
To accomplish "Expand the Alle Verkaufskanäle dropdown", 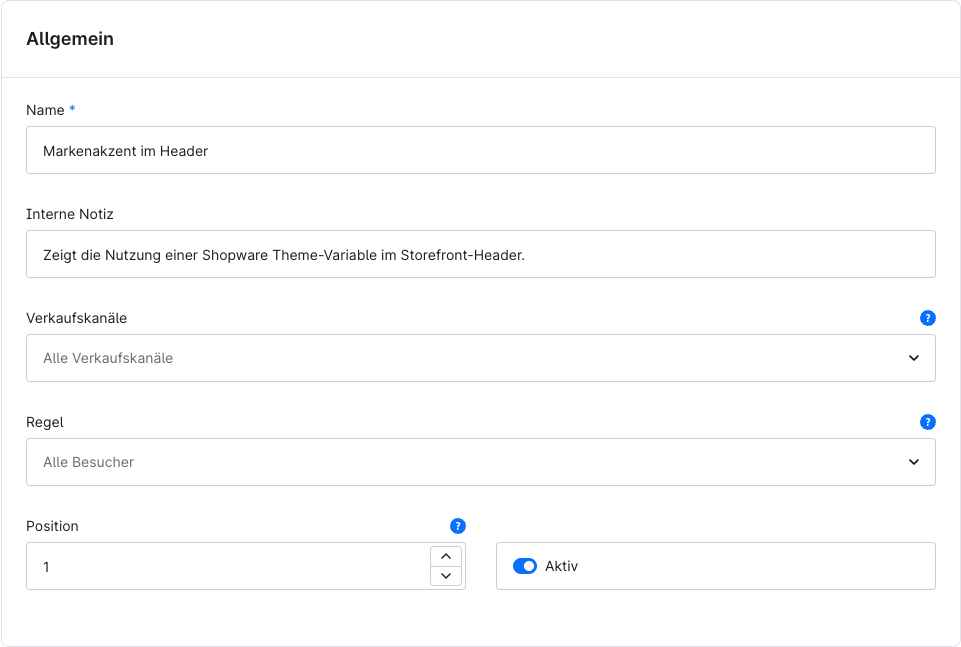I will [480, 358].
